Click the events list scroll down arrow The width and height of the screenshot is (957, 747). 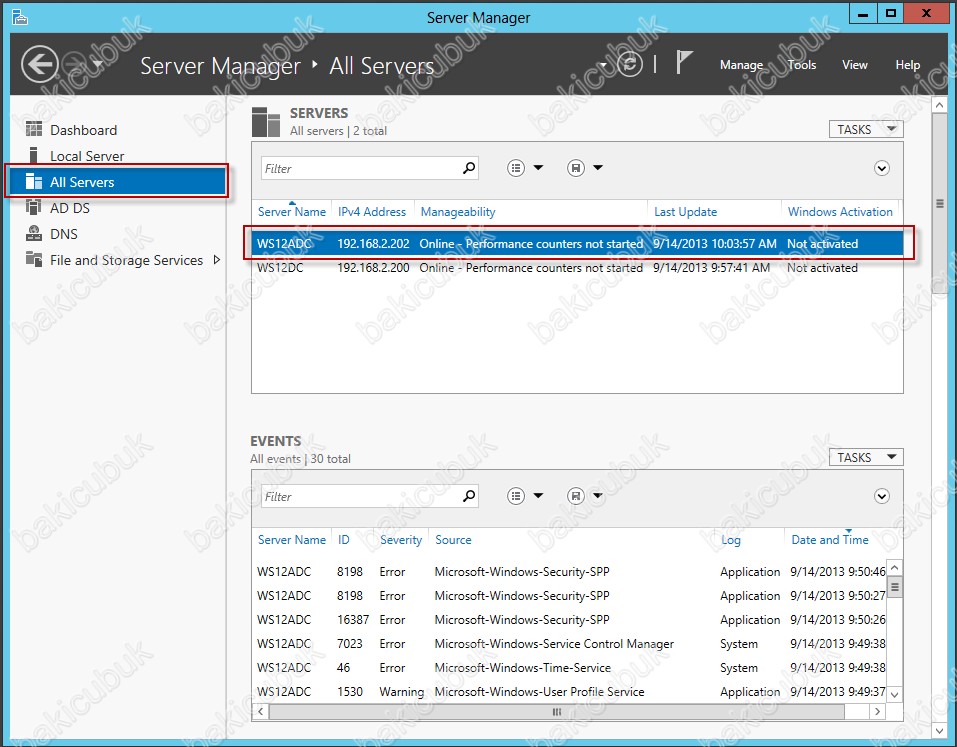click(x=895, y=695)
